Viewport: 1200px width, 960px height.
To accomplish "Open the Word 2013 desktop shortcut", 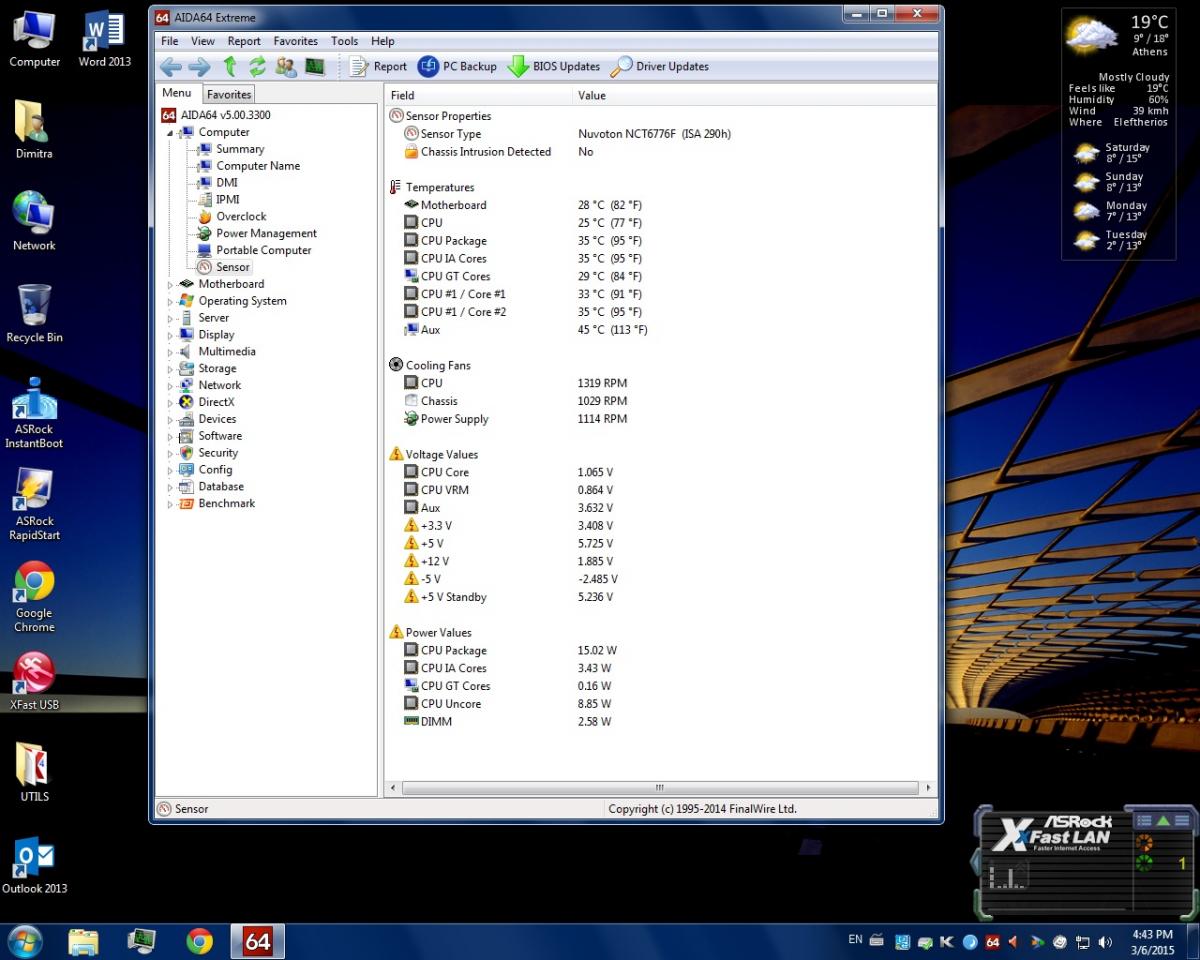I will coord(105,40).
